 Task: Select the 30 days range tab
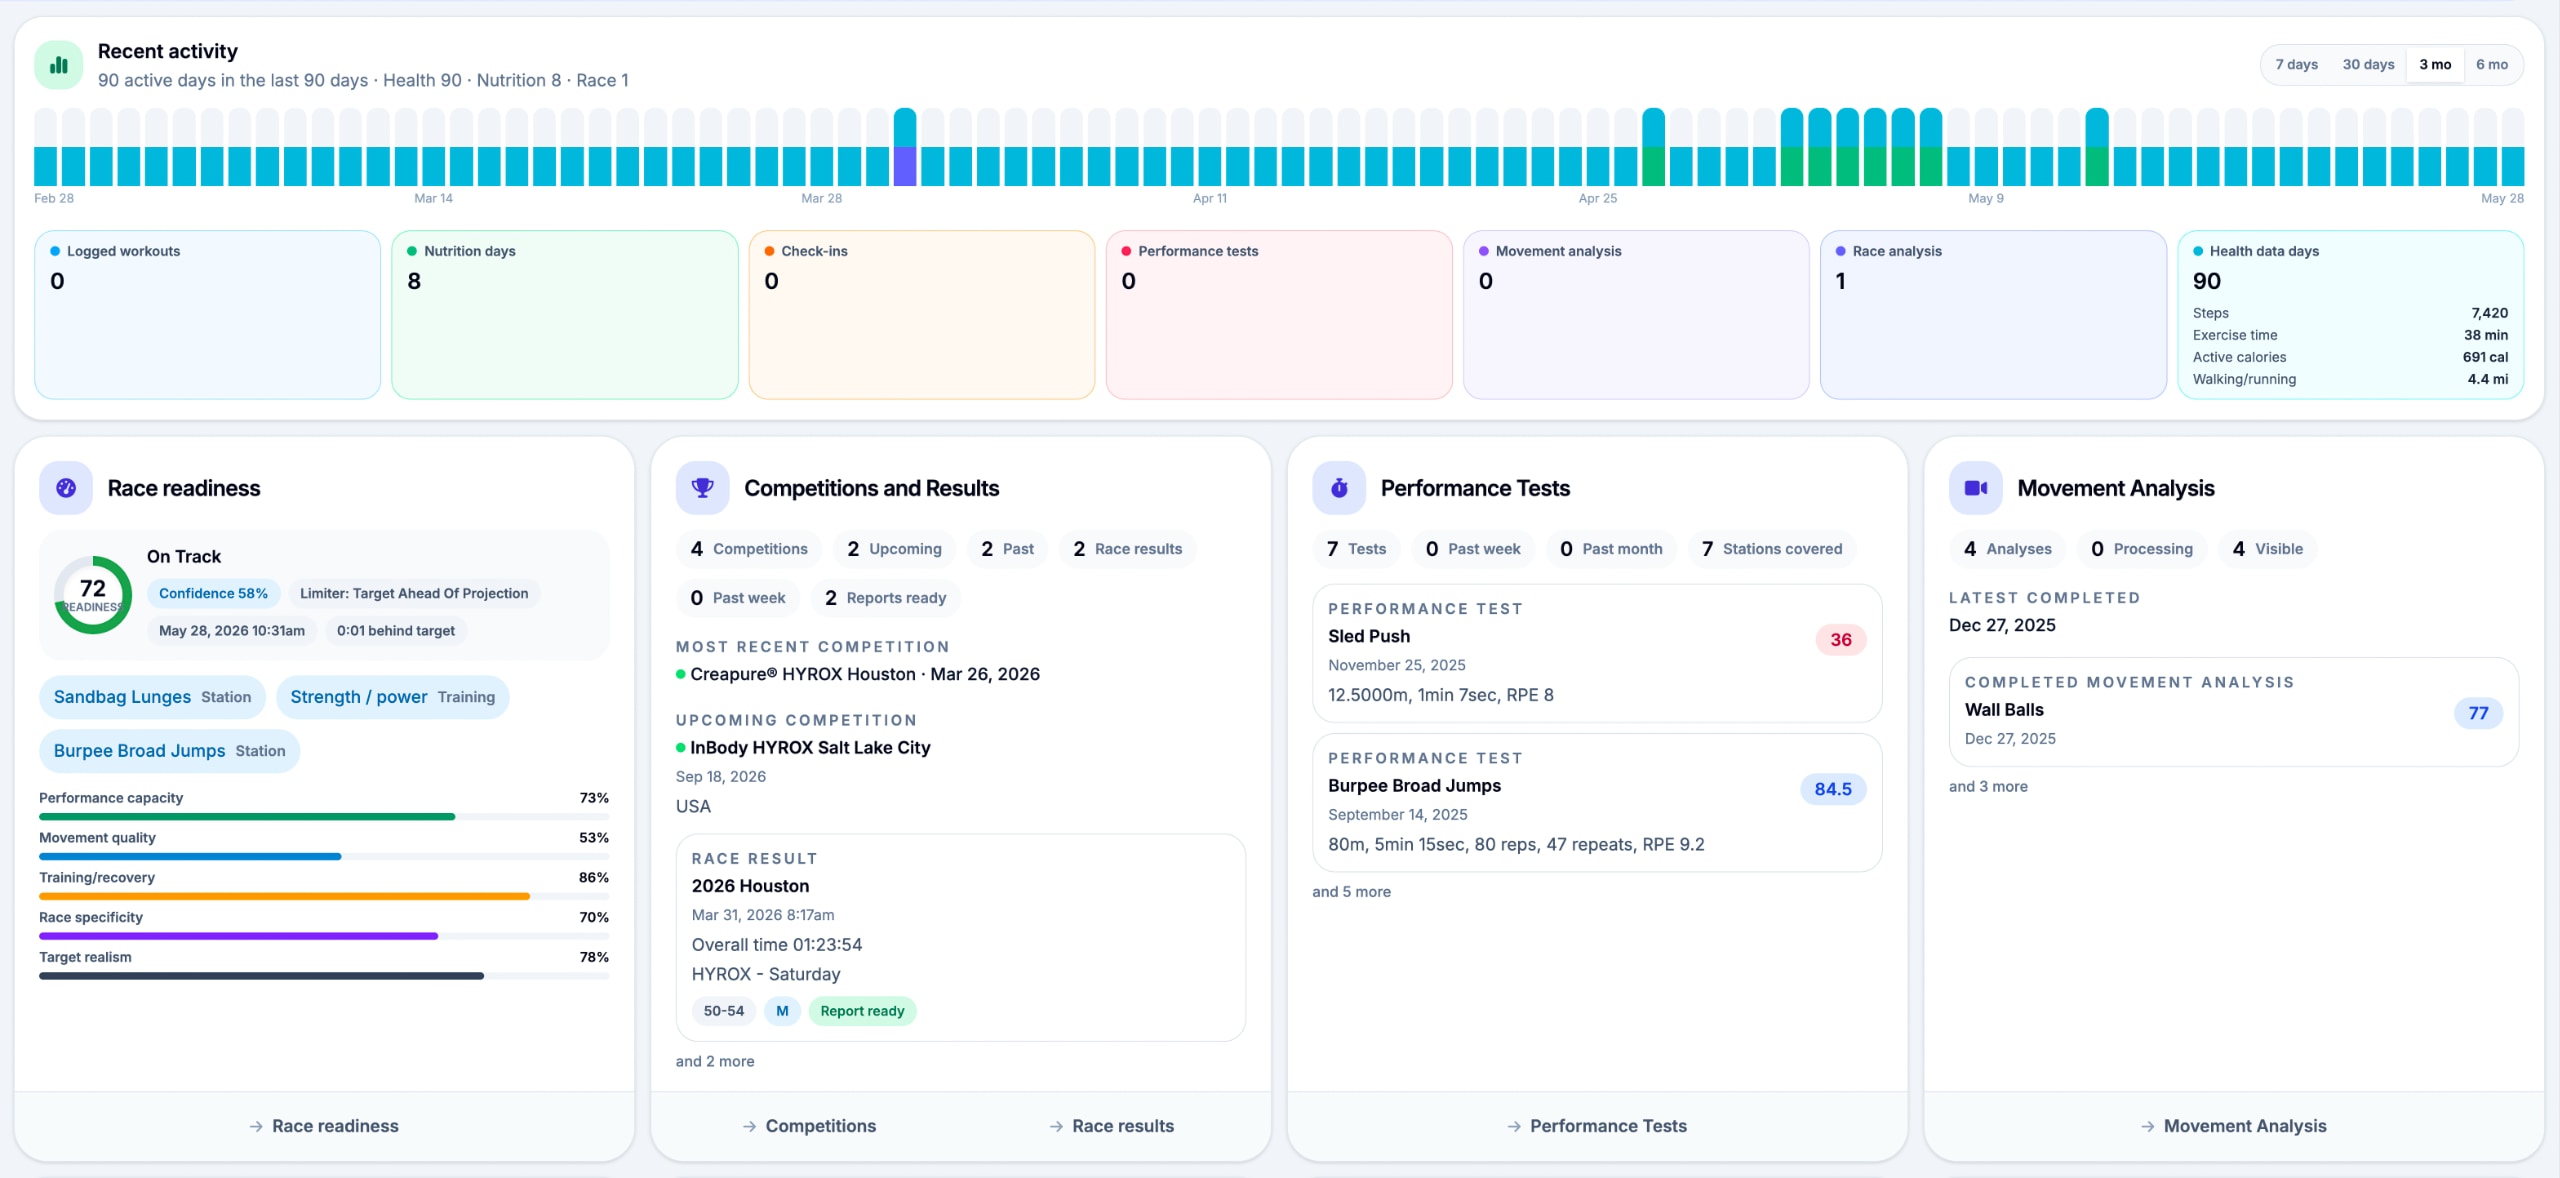pos(2368,65)
